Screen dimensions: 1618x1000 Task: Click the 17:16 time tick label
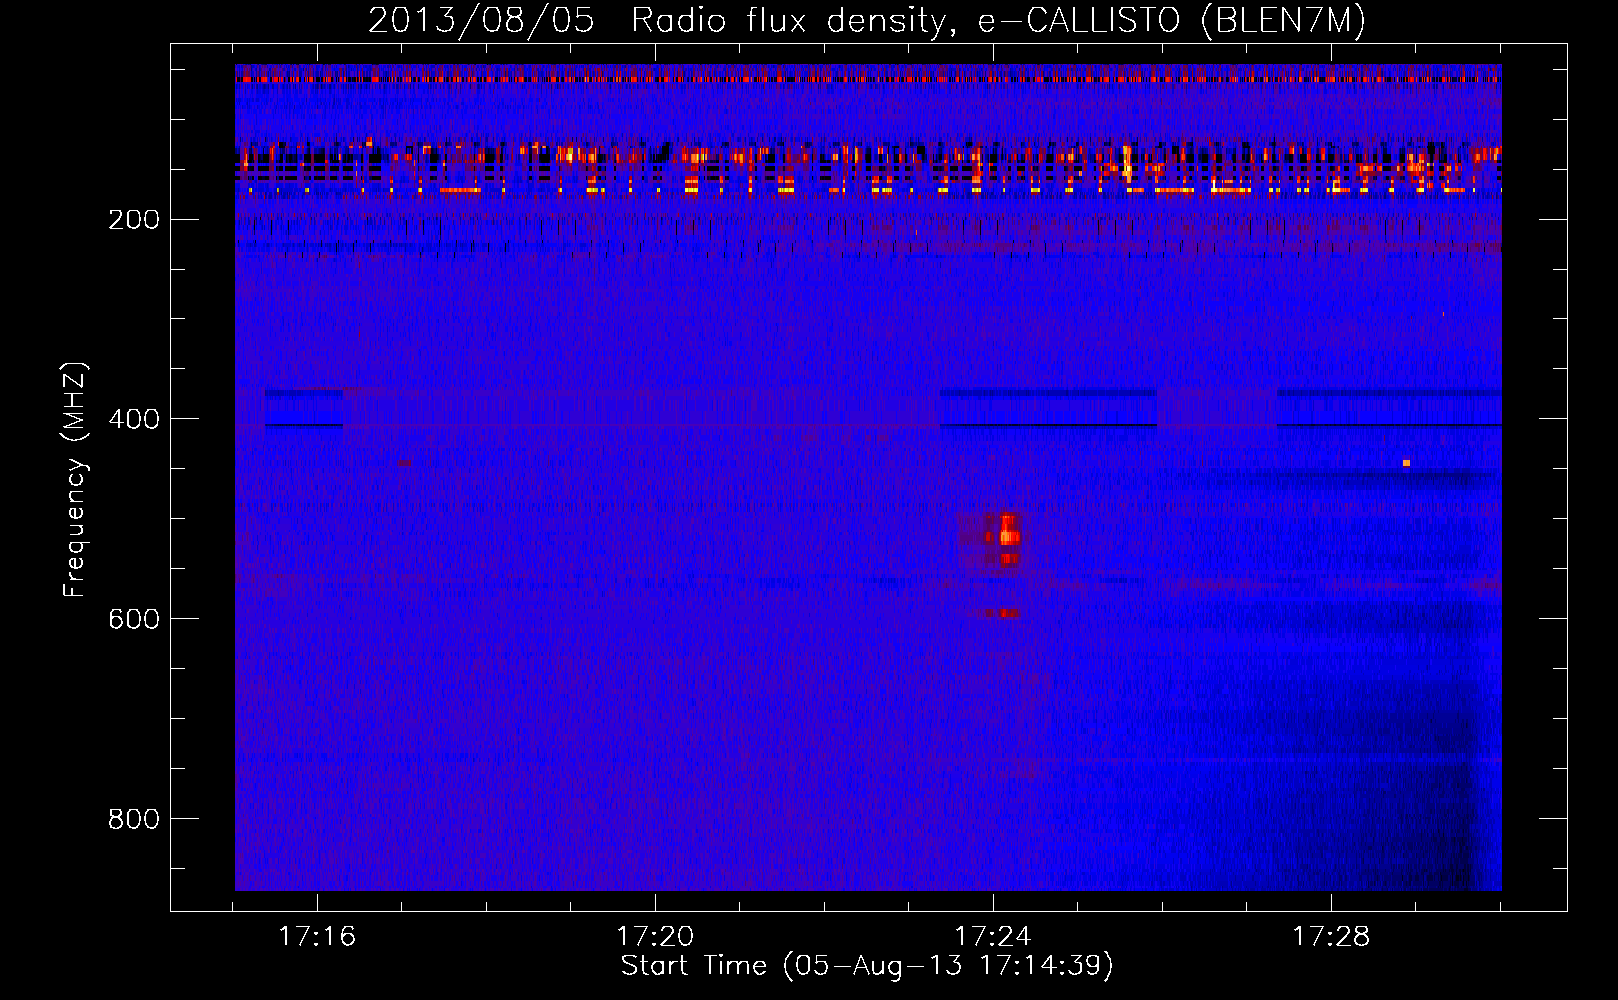[317, 937]
